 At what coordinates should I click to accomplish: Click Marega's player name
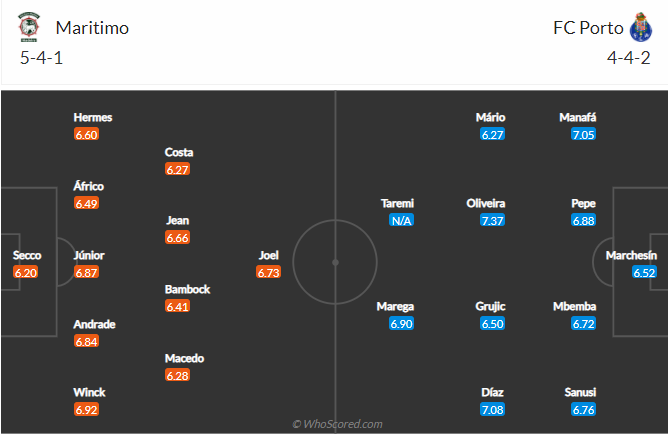(395, 307)
